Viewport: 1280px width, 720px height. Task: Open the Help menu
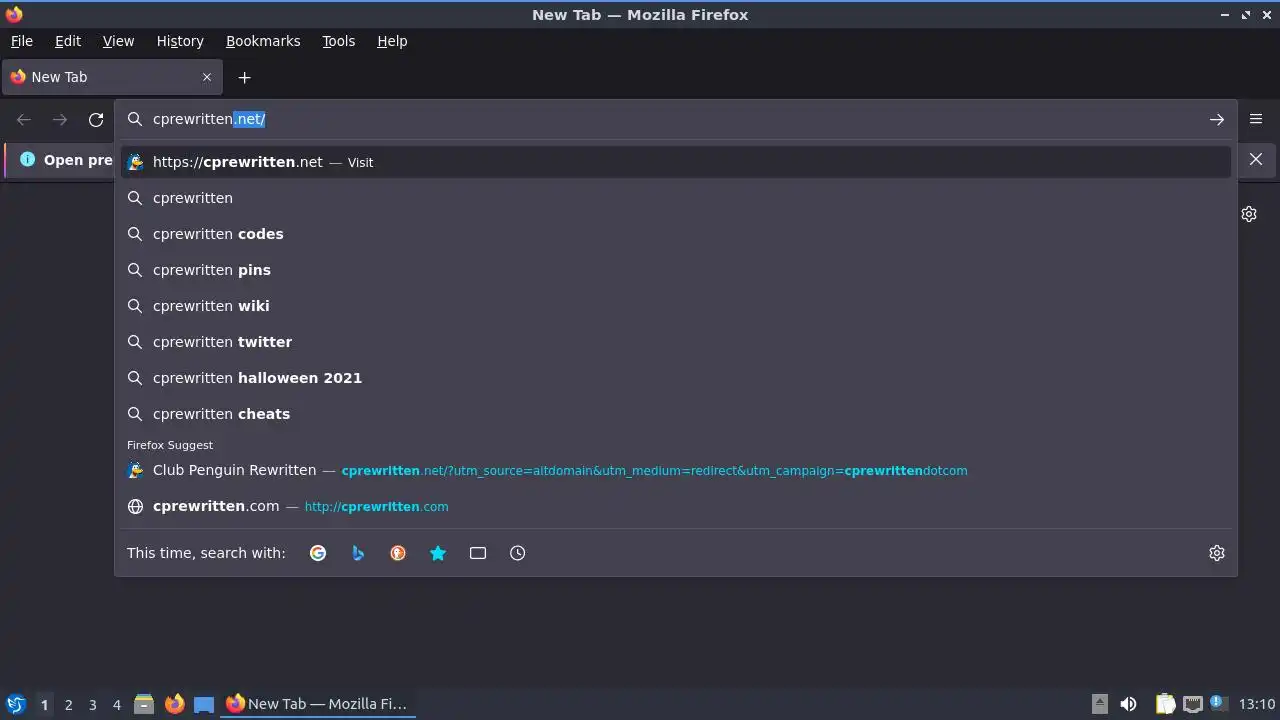point(392,41)
